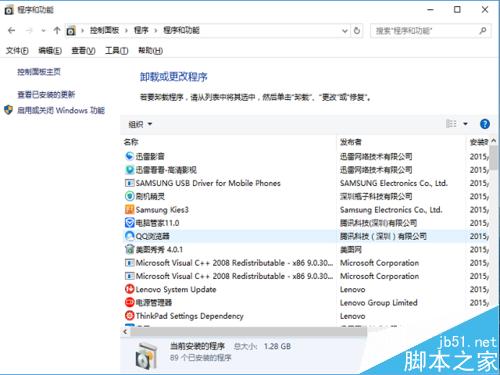Go up one folder level
The image size is (500, 375).
click(x=56, y=31)
